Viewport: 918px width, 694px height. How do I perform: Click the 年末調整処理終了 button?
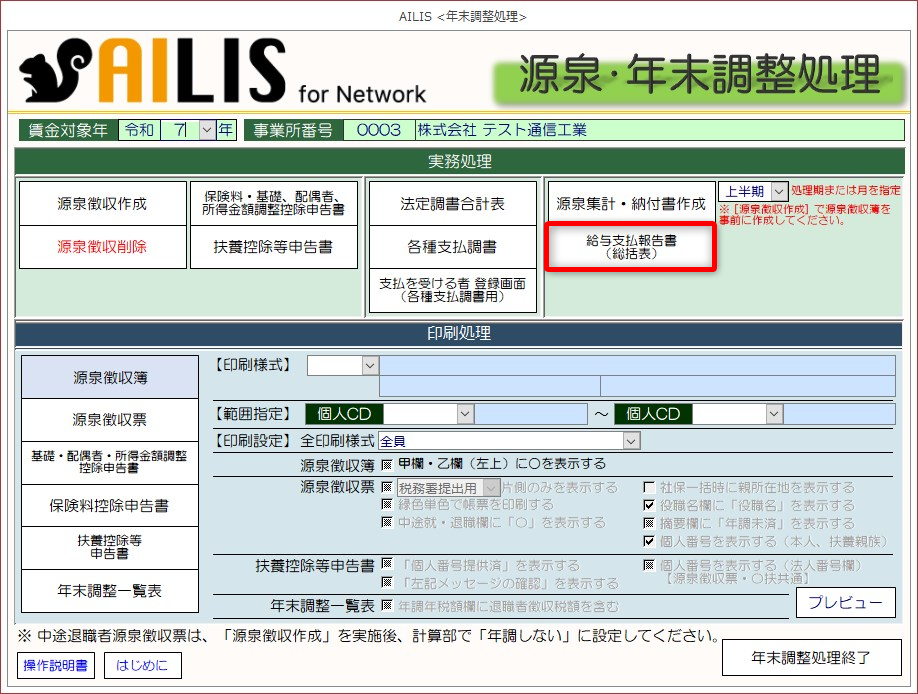[x=811, y=658]
